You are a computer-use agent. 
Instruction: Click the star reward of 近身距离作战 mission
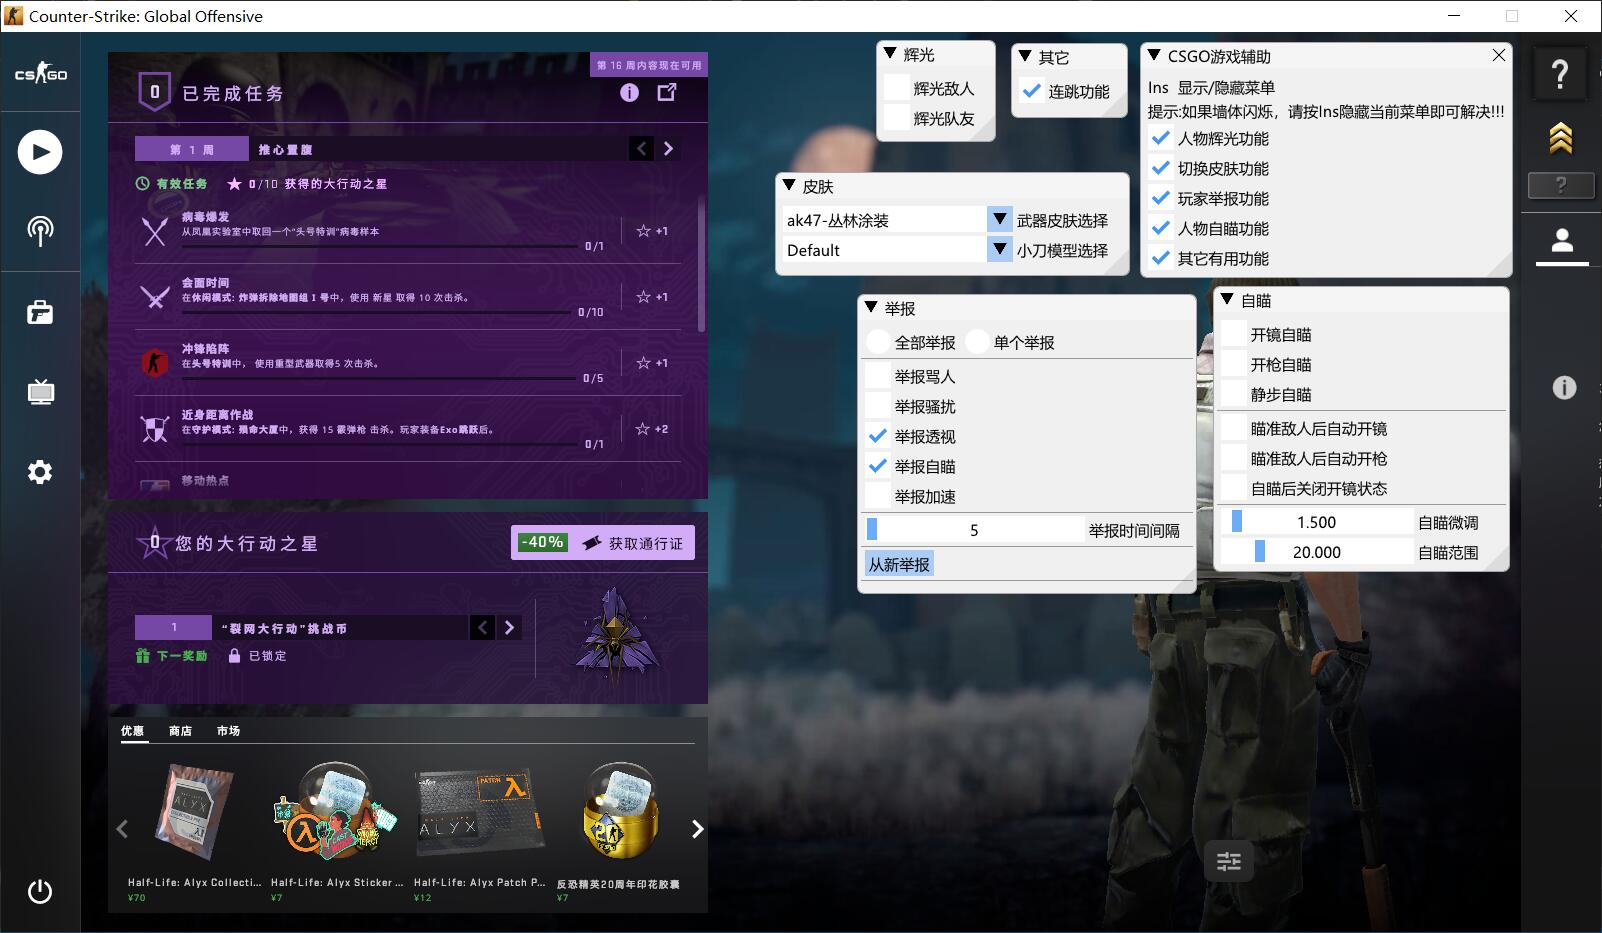[652, 429]
